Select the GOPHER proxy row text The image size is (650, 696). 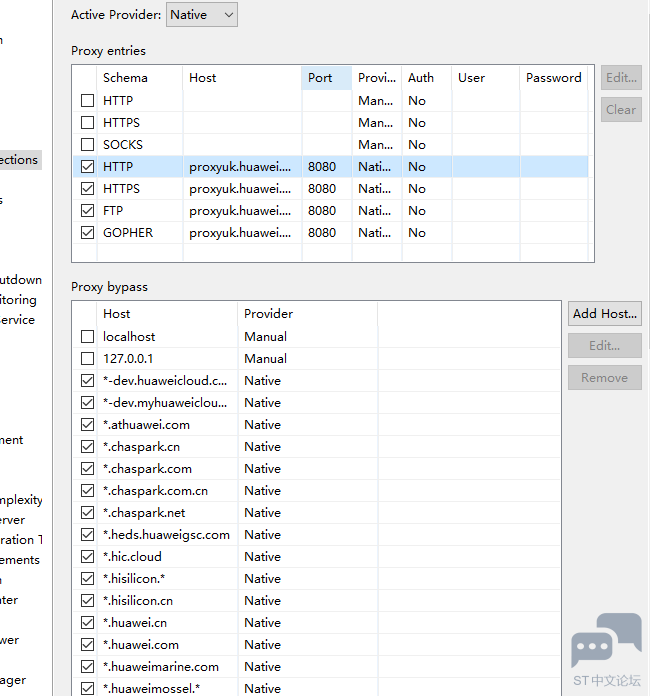point(128,233)
